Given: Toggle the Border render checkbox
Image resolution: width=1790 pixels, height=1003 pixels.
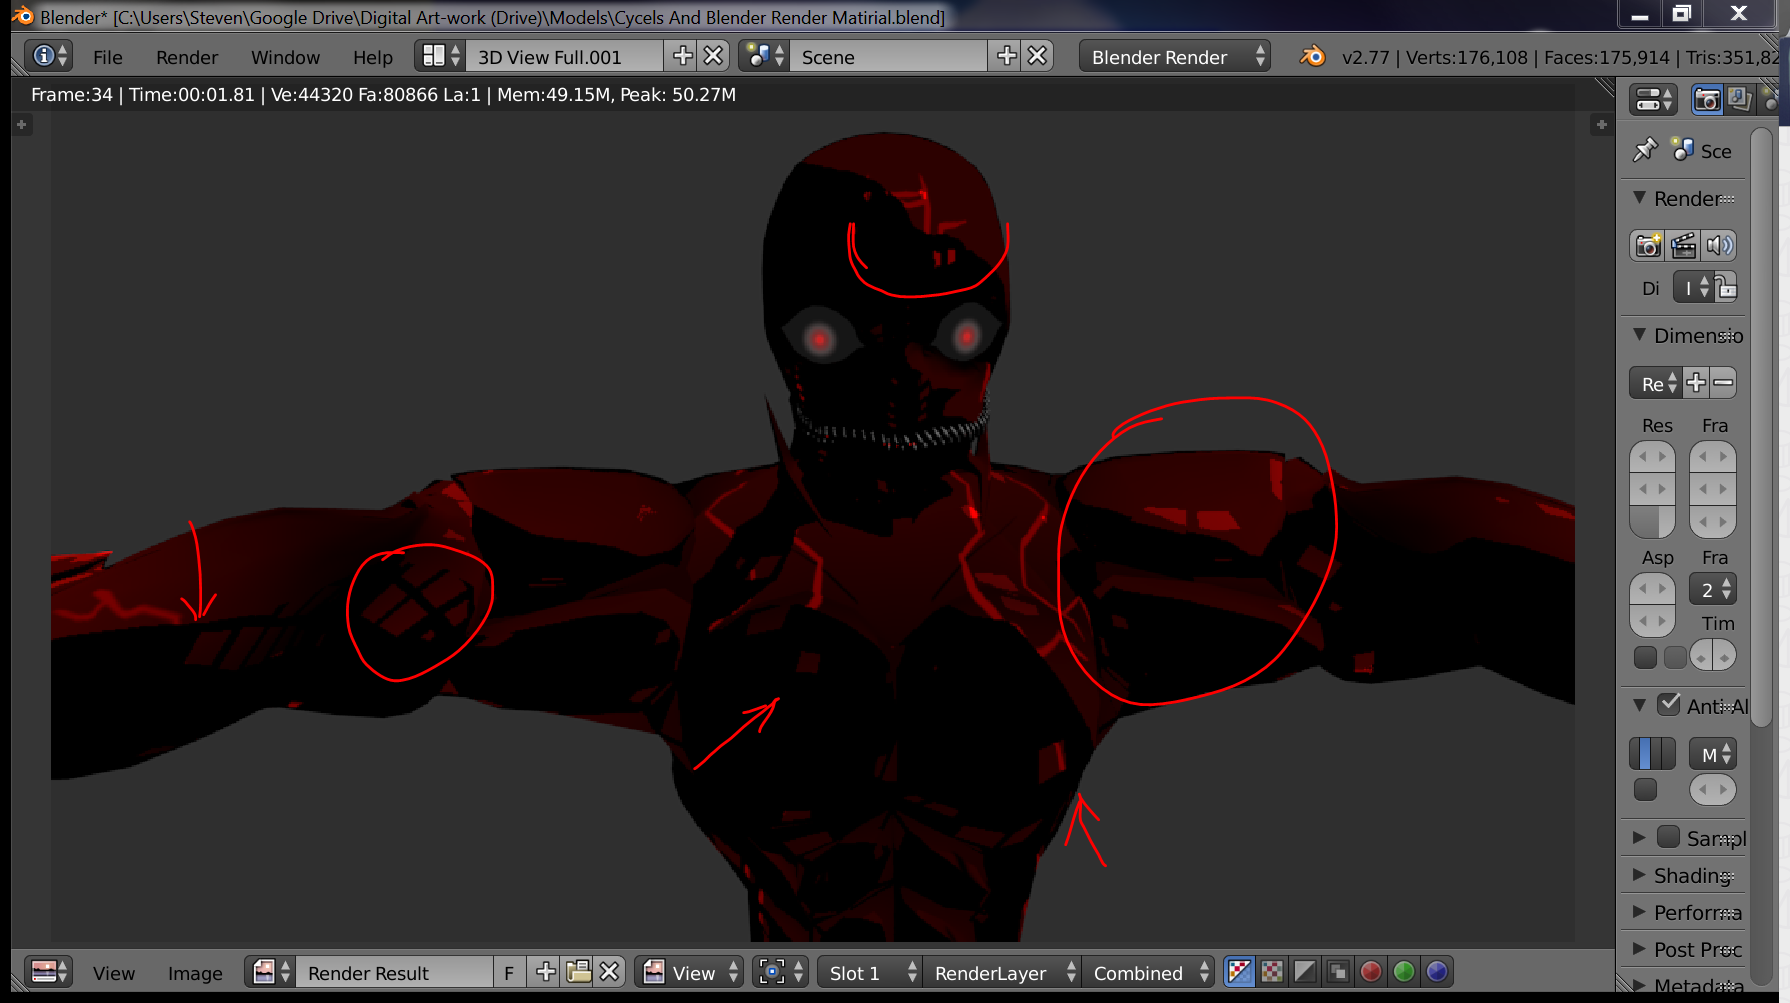Looking at the screenshot, I should click(x=1645, y=657).
